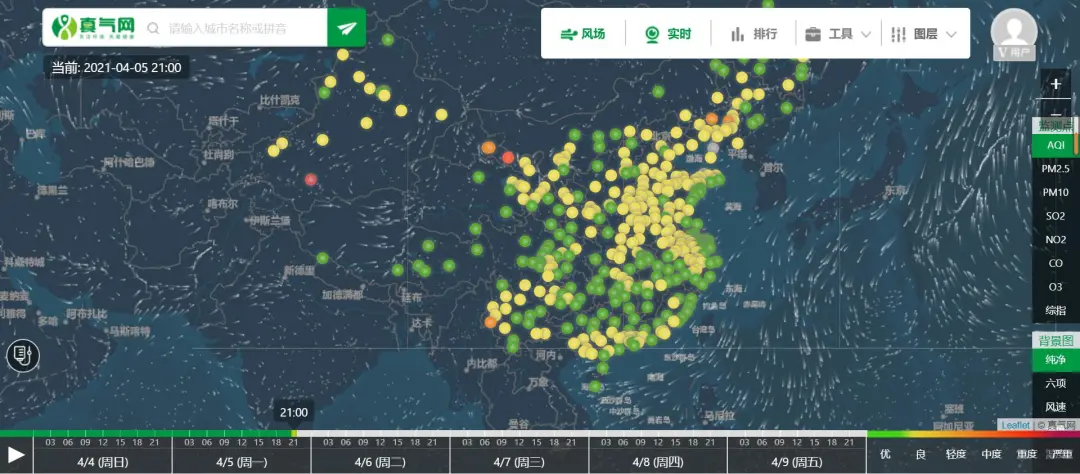Click the 重度 legend label
The height and width of the screenshot is (474, 1080).
(1027, 455)
